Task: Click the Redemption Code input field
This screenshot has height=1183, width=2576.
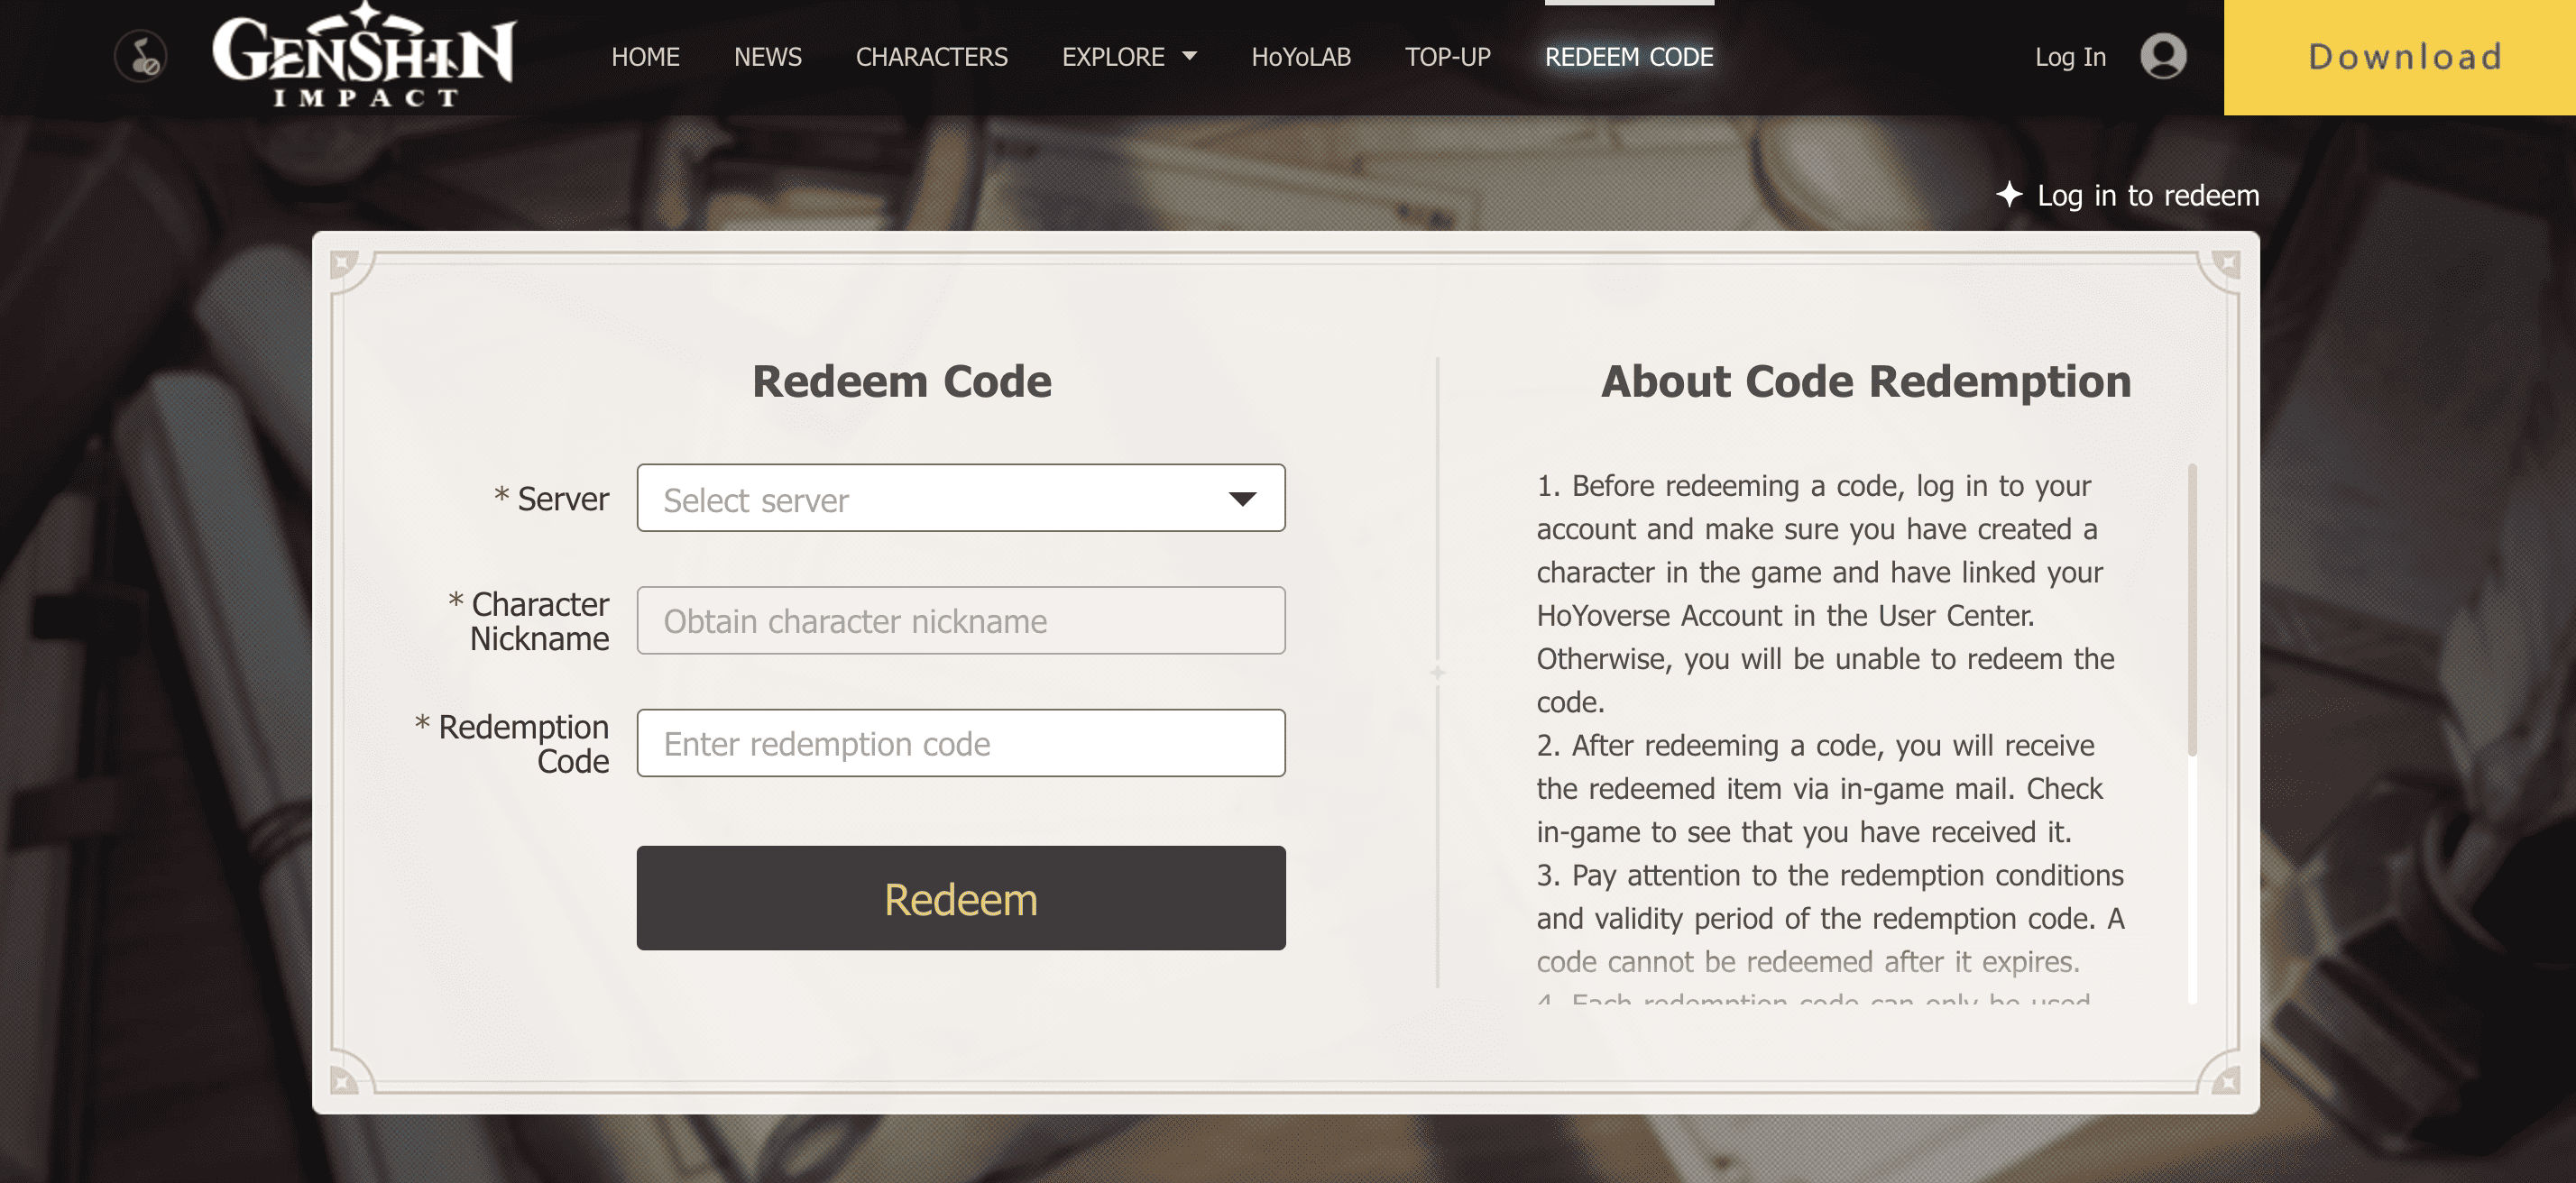Action: 961,743
